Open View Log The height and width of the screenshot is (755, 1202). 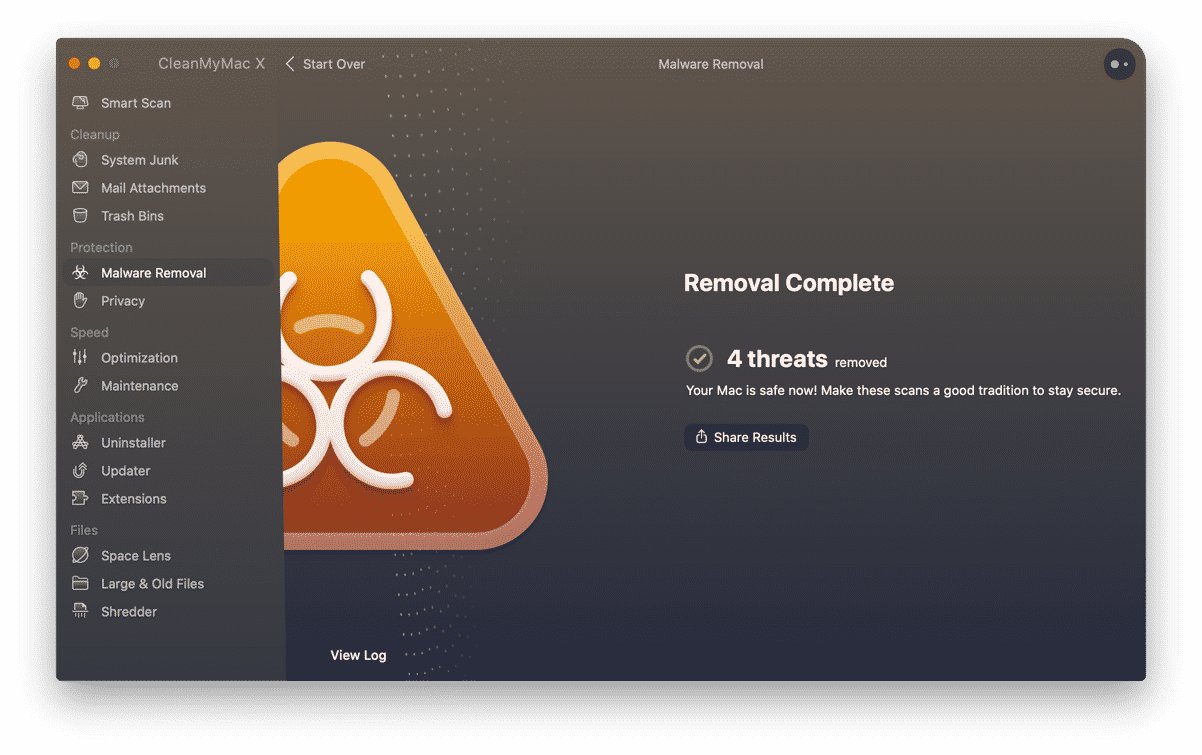(358, 655)
